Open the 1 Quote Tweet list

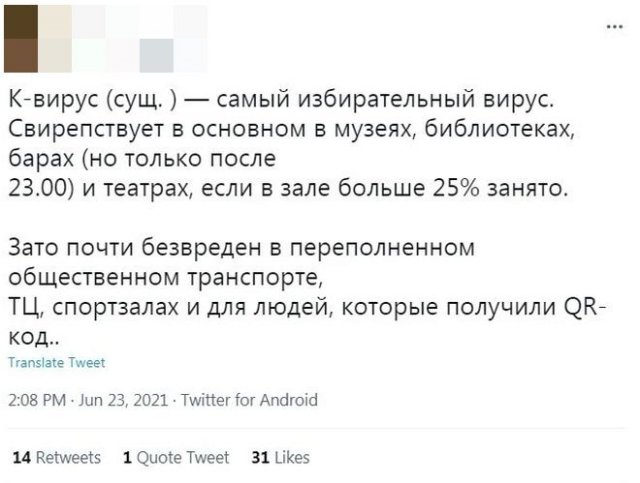coord(175,458)
